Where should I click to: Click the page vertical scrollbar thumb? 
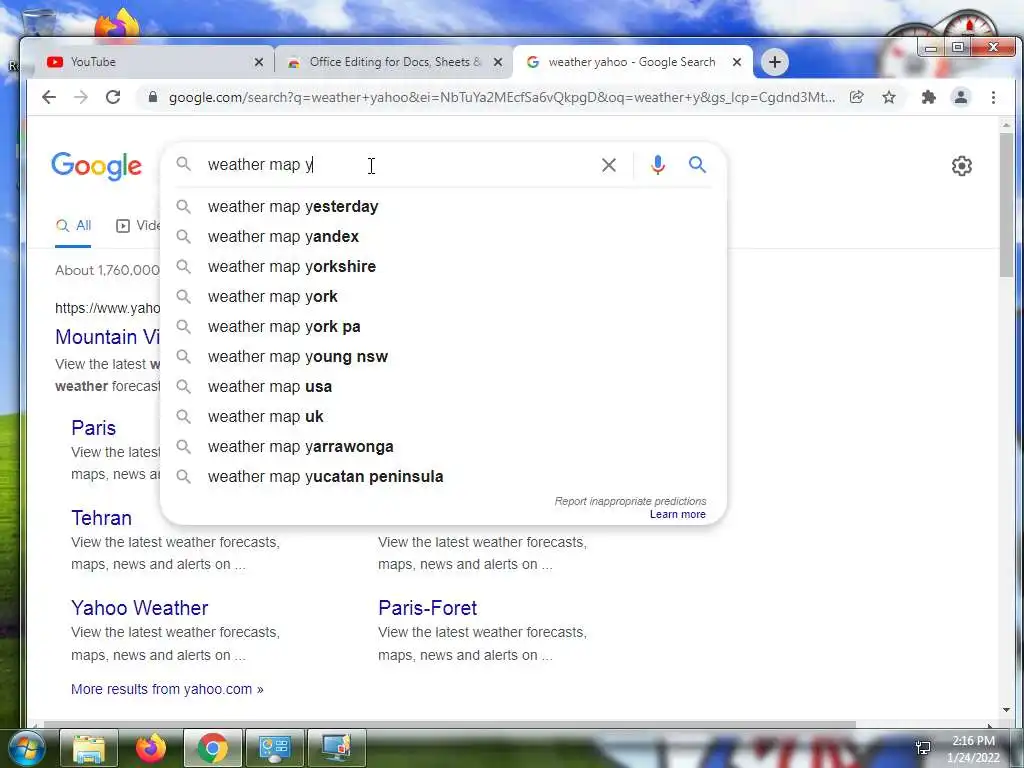pos(1006,205)
